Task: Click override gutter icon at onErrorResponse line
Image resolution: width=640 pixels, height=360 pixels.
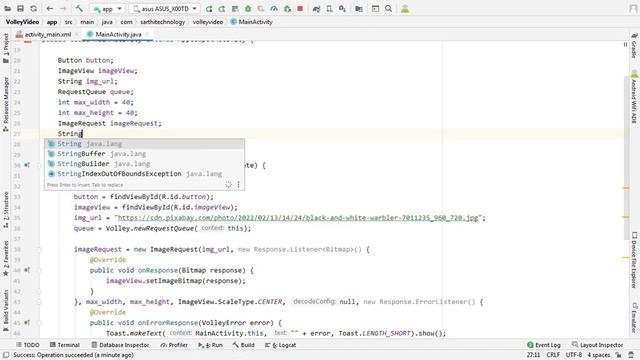Action: coord(27,322)
